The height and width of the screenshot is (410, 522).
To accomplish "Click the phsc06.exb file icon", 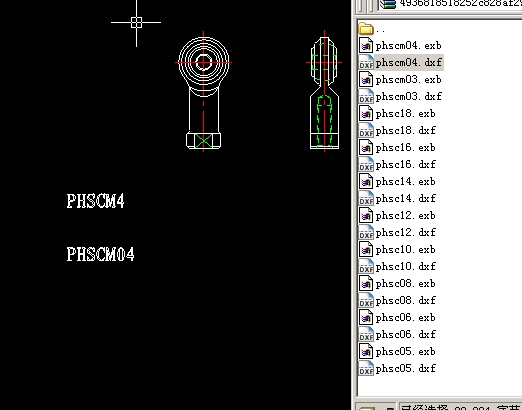I will click(x=366, y=317).
